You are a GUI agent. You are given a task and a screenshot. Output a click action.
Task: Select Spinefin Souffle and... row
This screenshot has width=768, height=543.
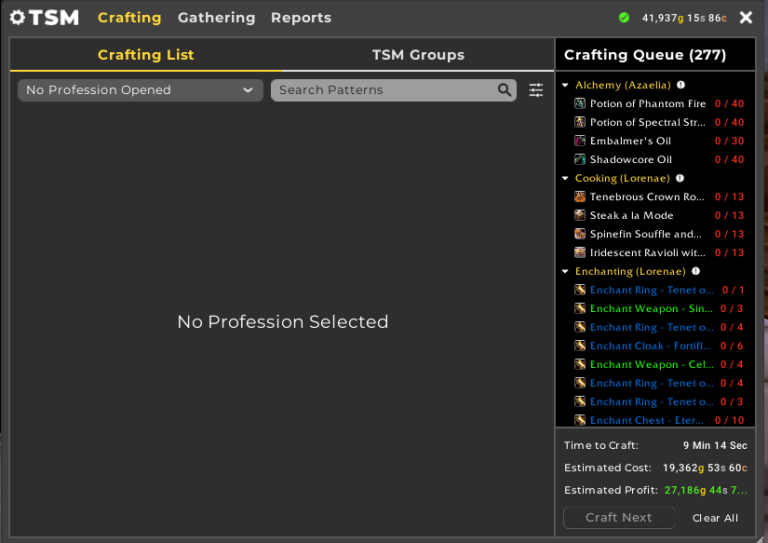[x=655, y=234]
